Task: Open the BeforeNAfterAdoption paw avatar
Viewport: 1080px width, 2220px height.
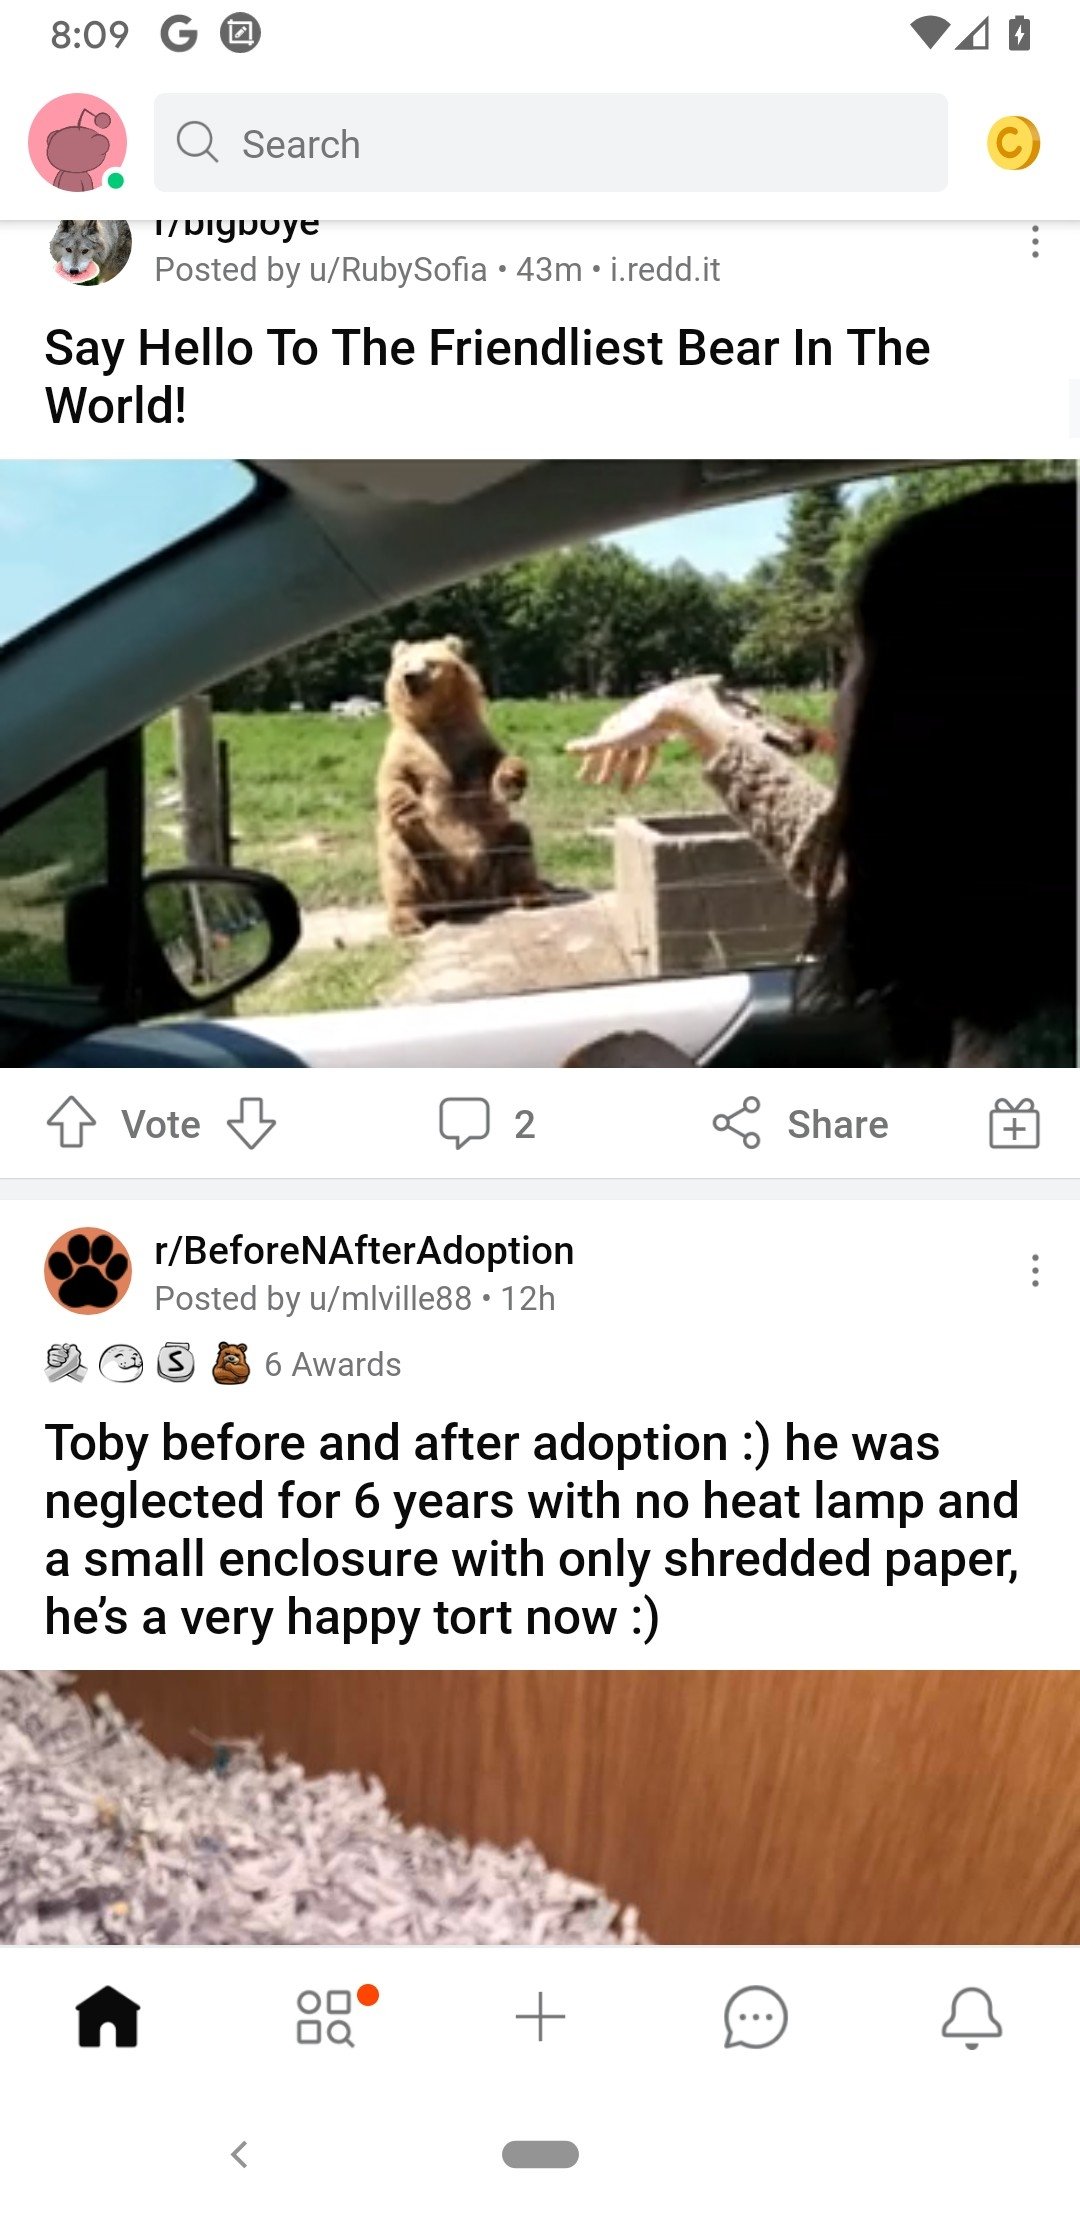Action: coord(88,1270)
